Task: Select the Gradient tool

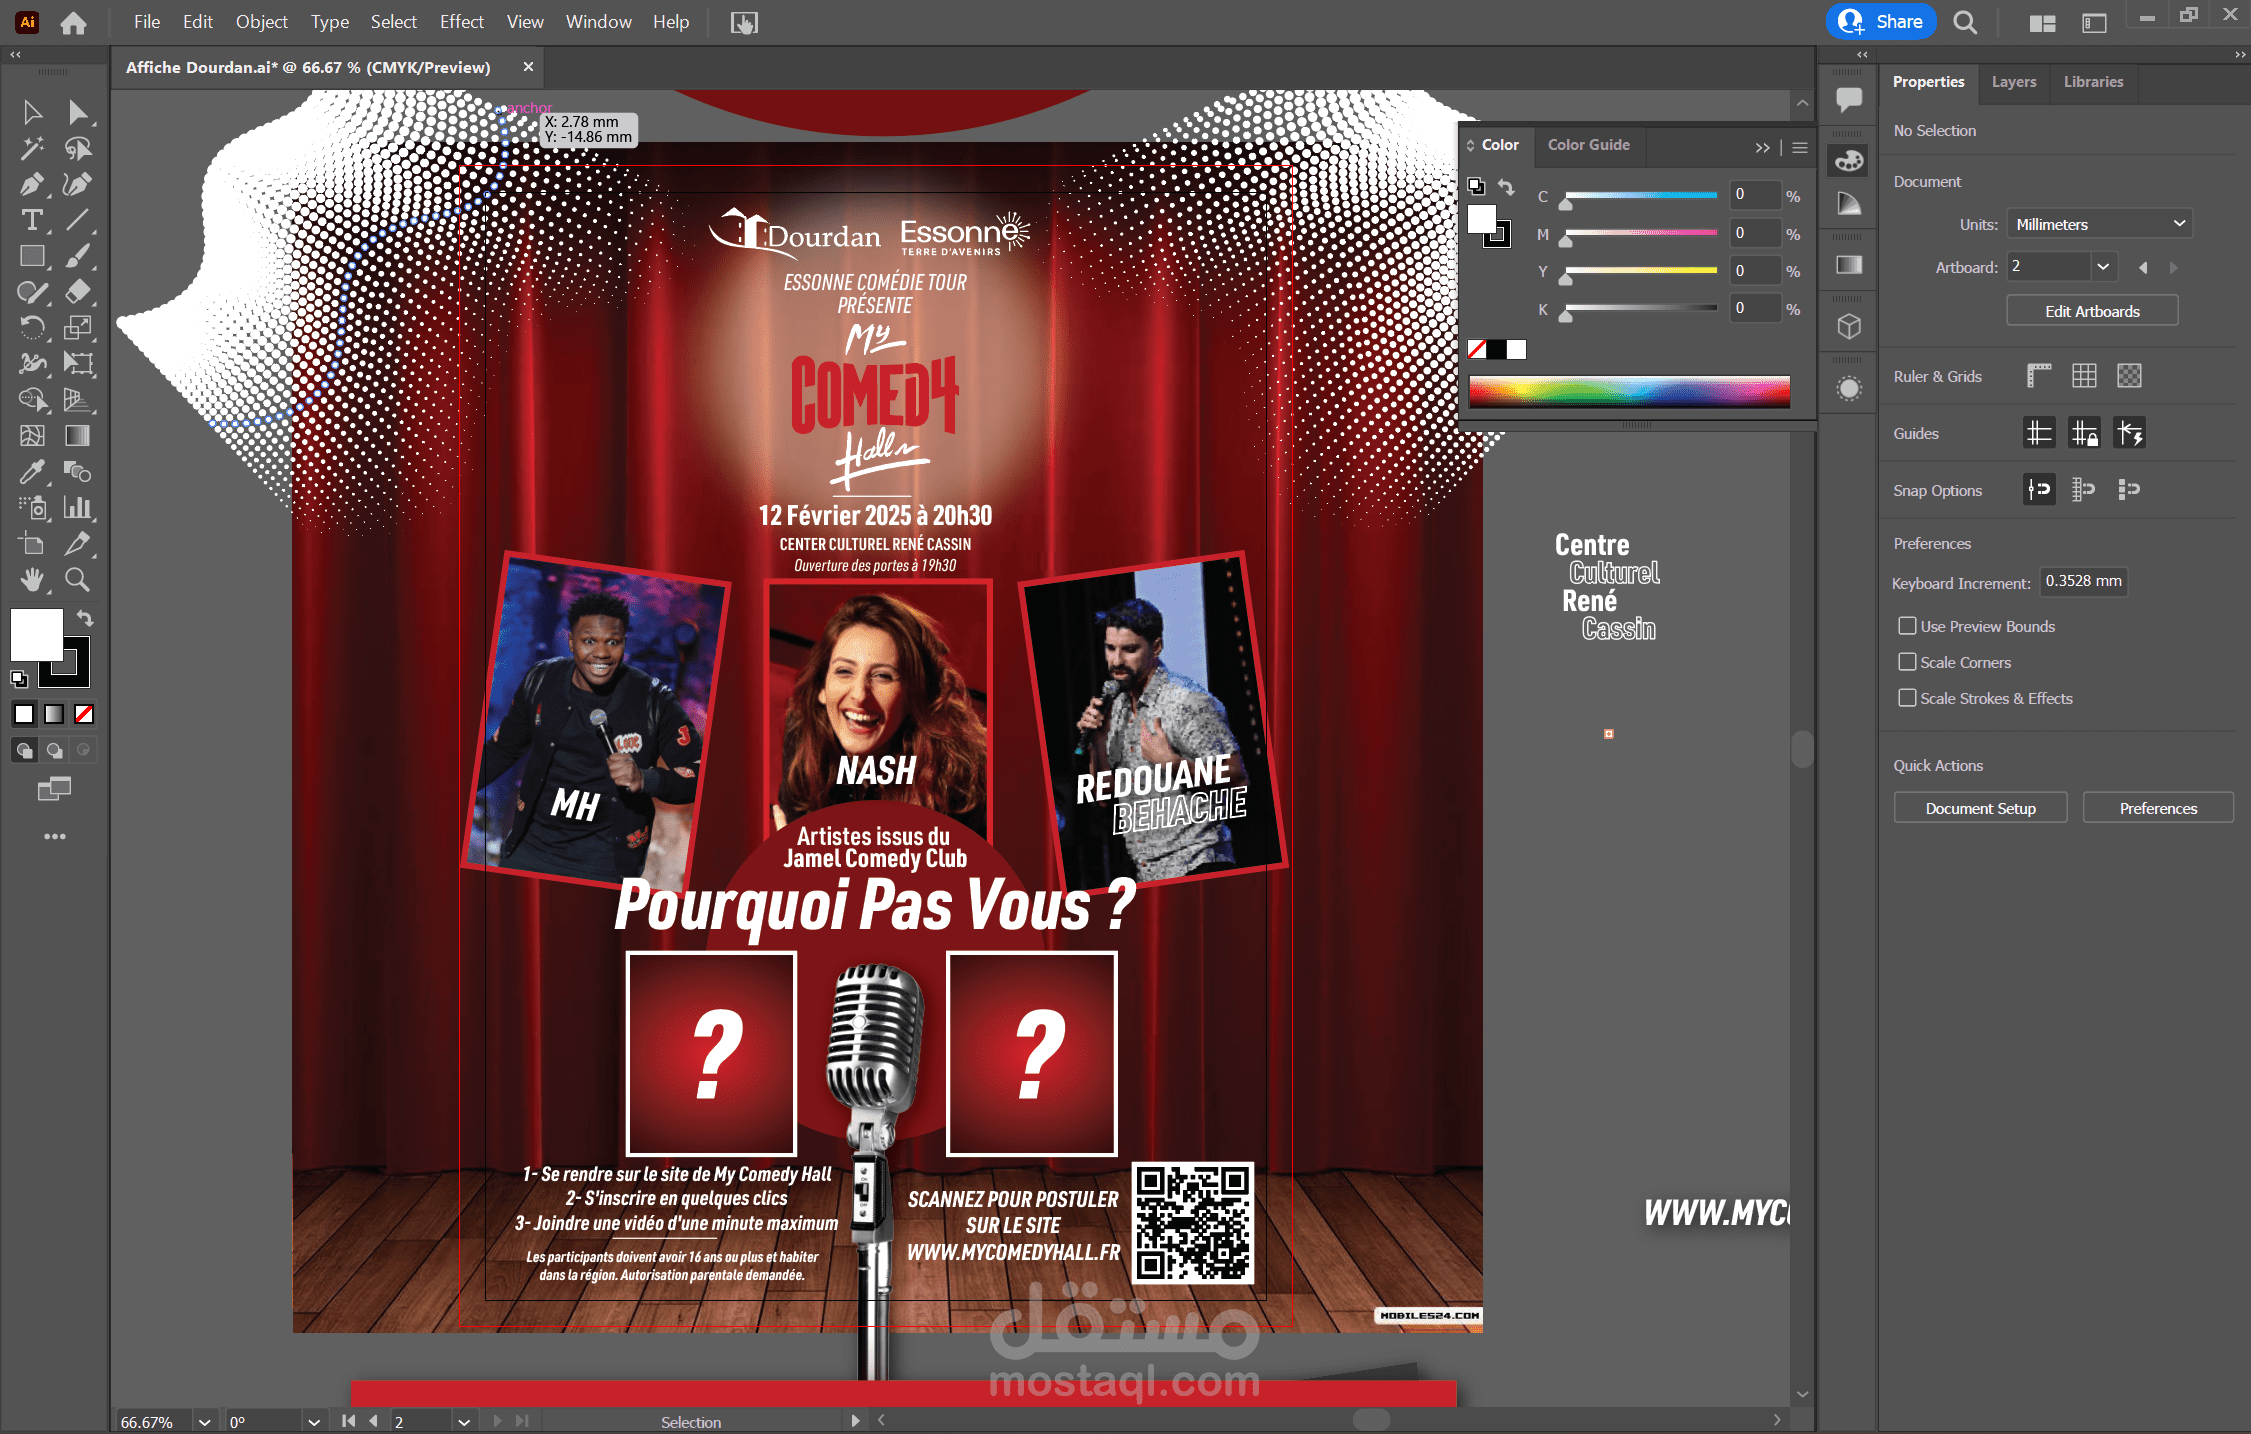Action: pyautogui.click(x=77, y=436)
